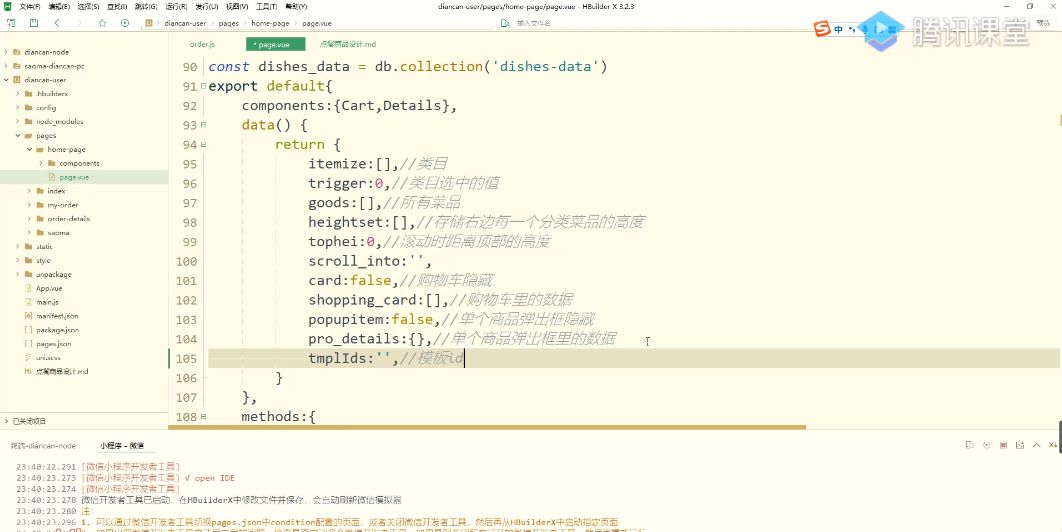Toggle the Chinese 中 input mode
This screenshot has height=532, width=1062.
(838, 29)
